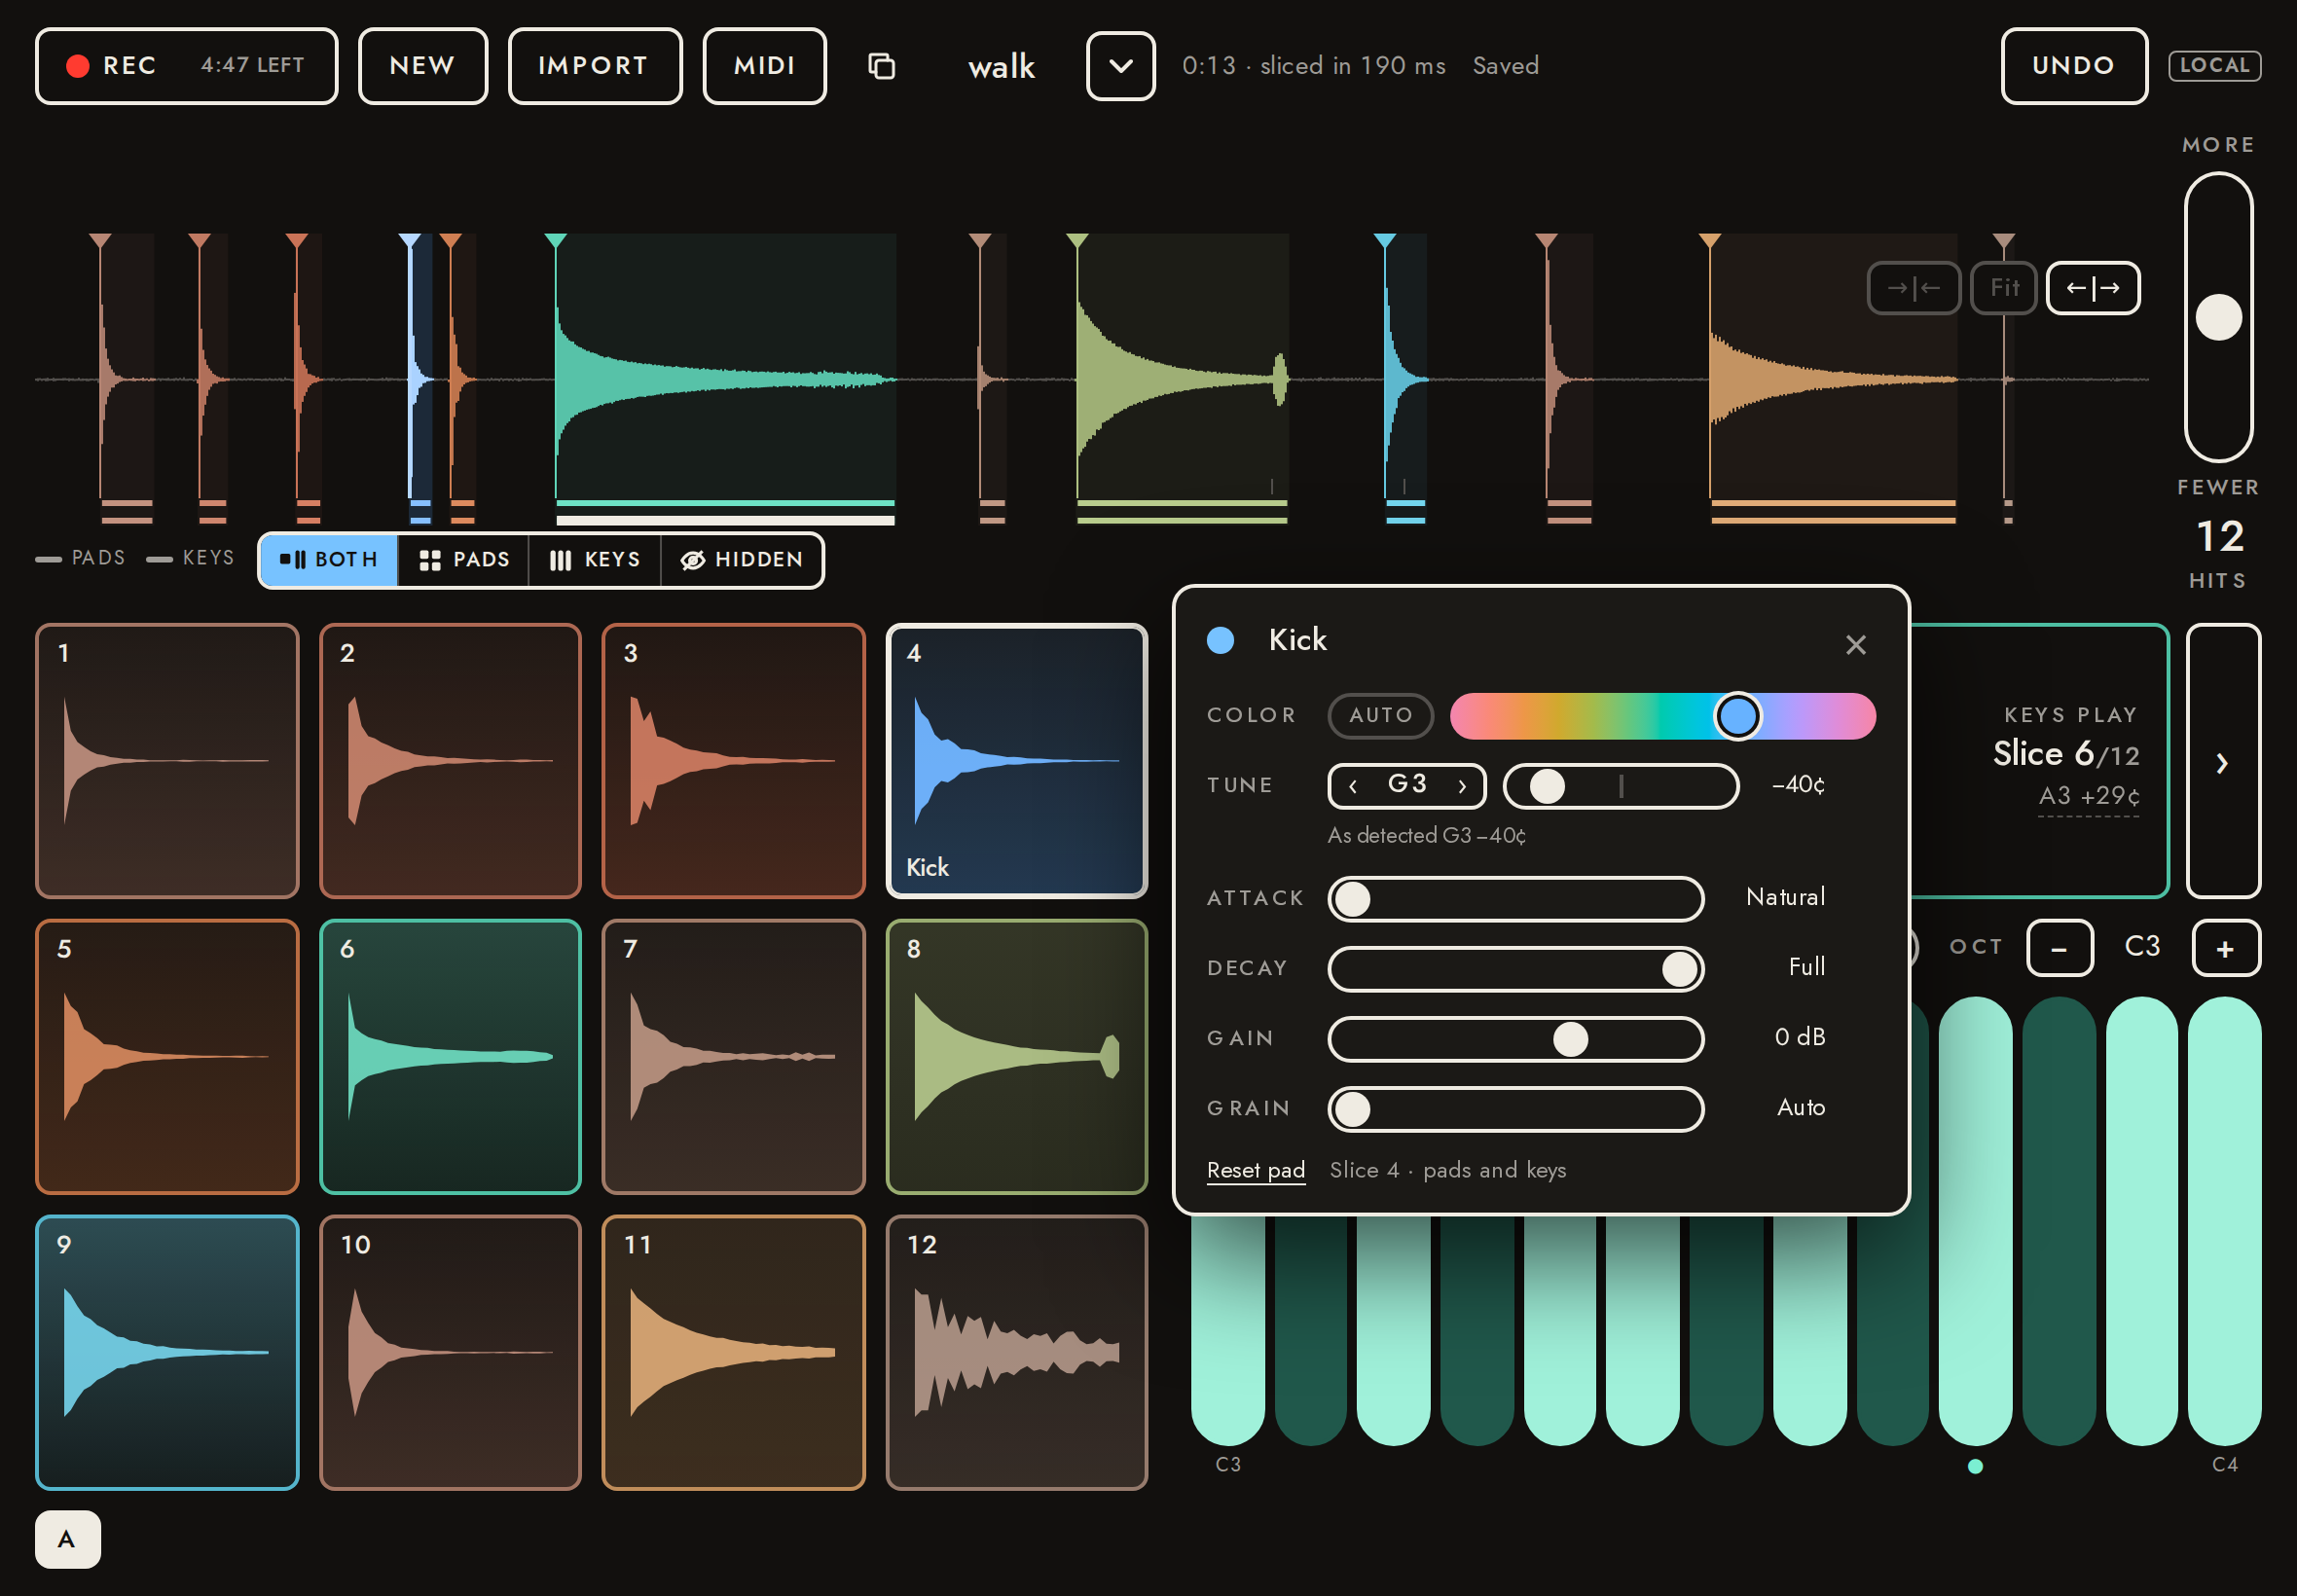Click the zoom-out expand waveform icon
The image size is (2297, 1596).
[x=2093, y=288]
